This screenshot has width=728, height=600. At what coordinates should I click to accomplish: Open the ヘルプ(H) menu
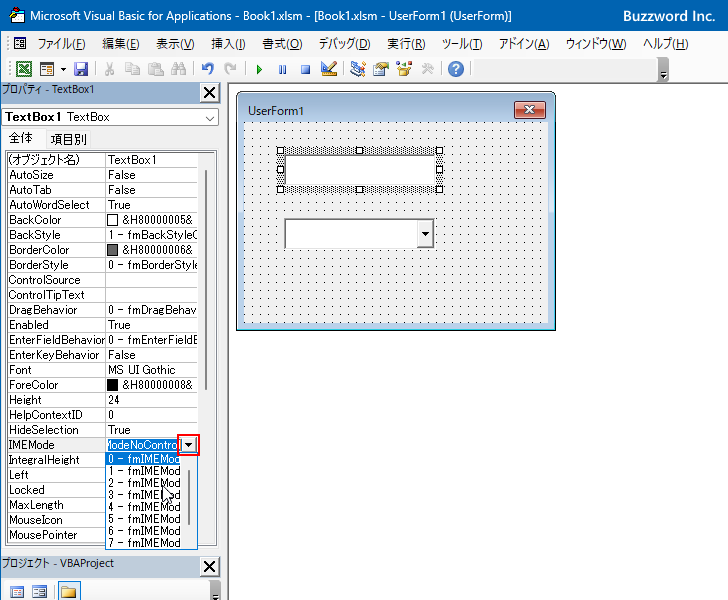(x=665, y=44)
